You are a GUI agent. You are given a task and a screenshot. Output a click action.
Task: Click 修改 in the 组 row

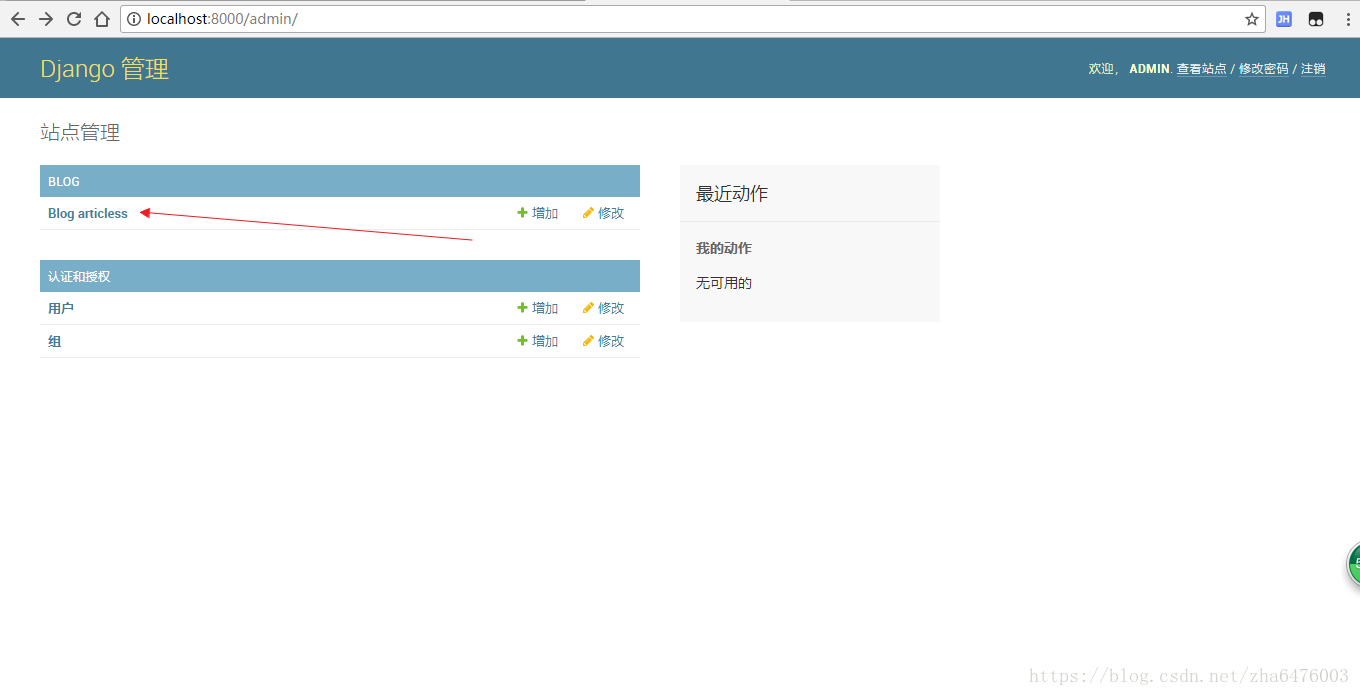[603, 341]
